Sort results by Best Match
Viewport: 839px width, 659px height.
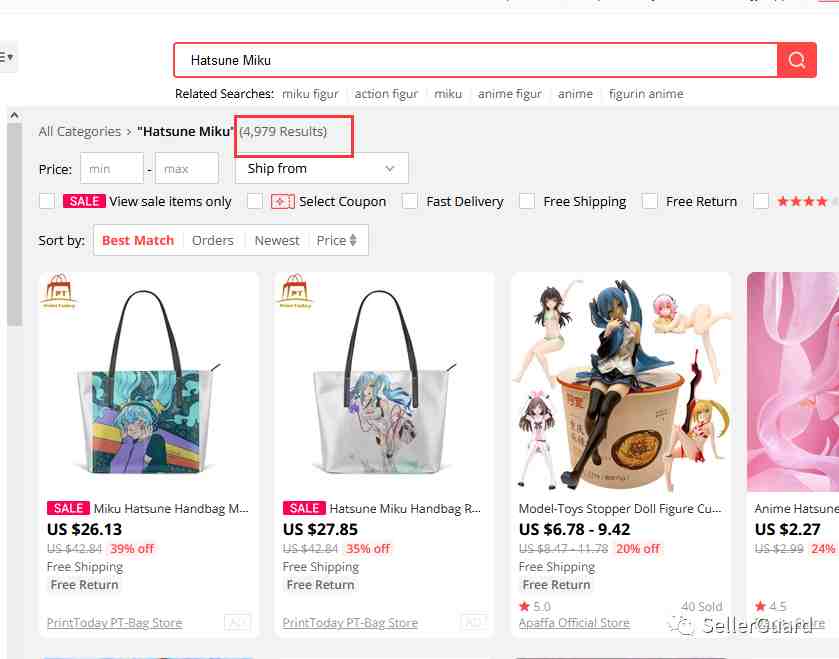click(x=138, y=240)
